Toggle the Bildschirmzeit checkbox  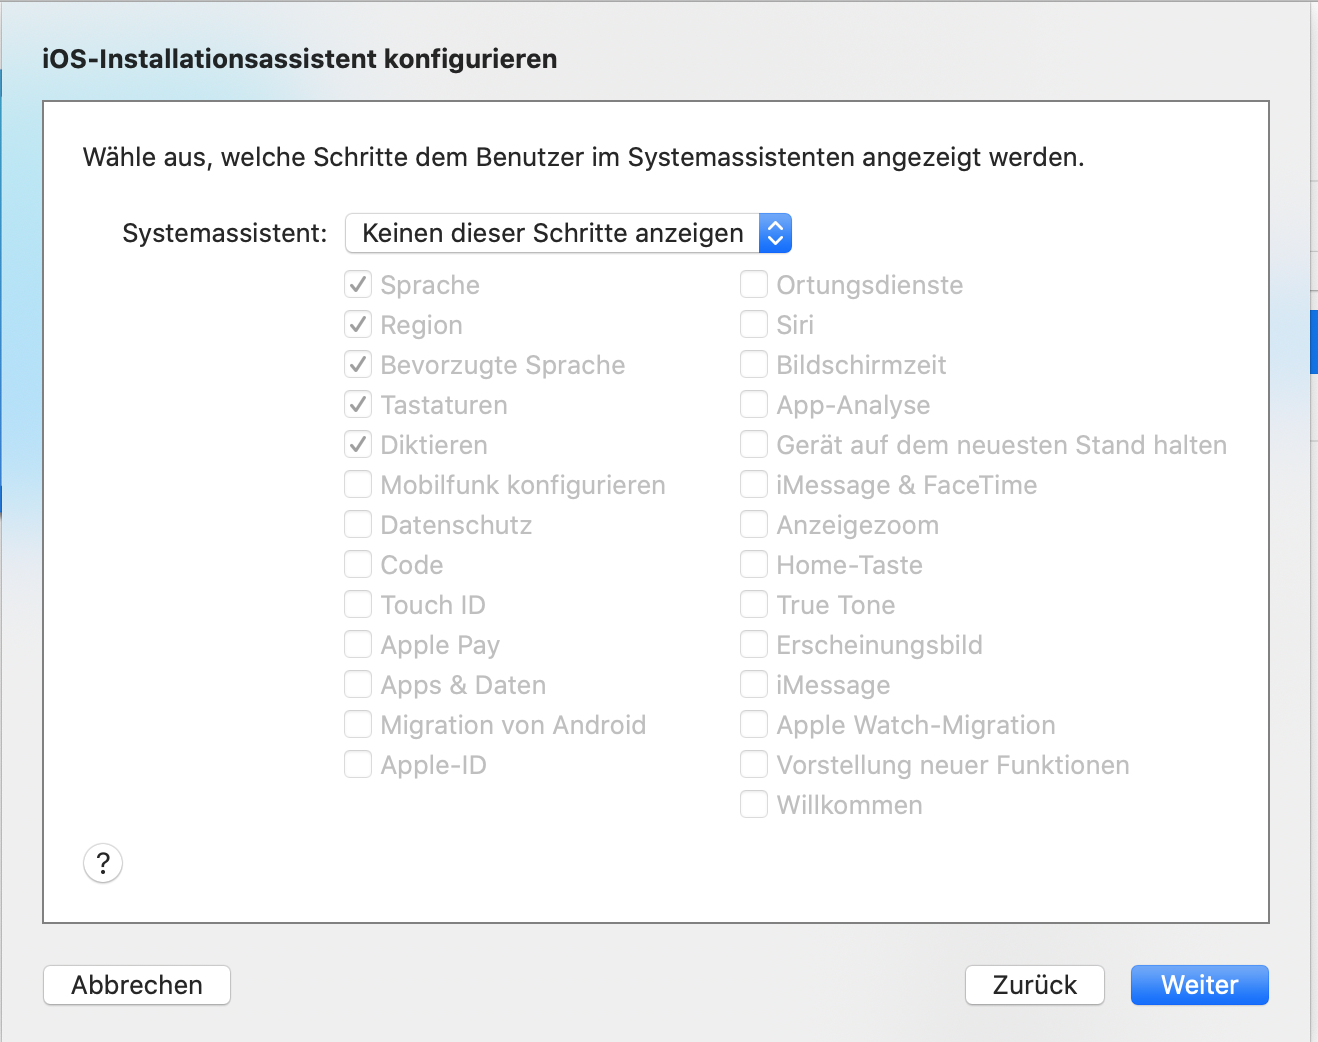tap(754, 365)
